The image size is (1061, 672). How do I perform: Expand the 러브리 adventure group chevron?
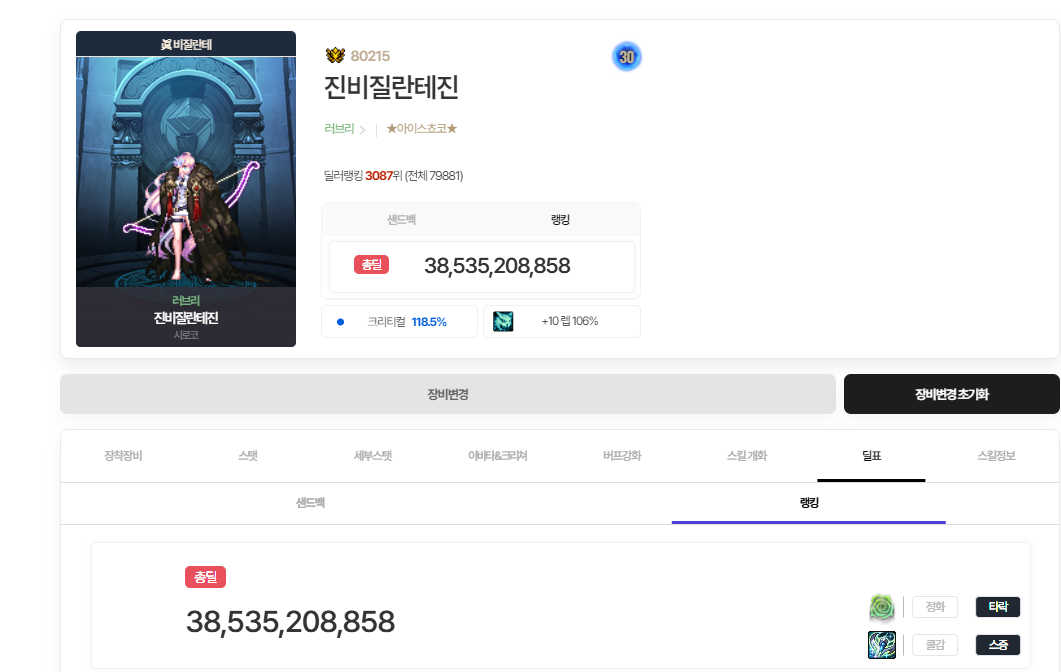[362, 130]
